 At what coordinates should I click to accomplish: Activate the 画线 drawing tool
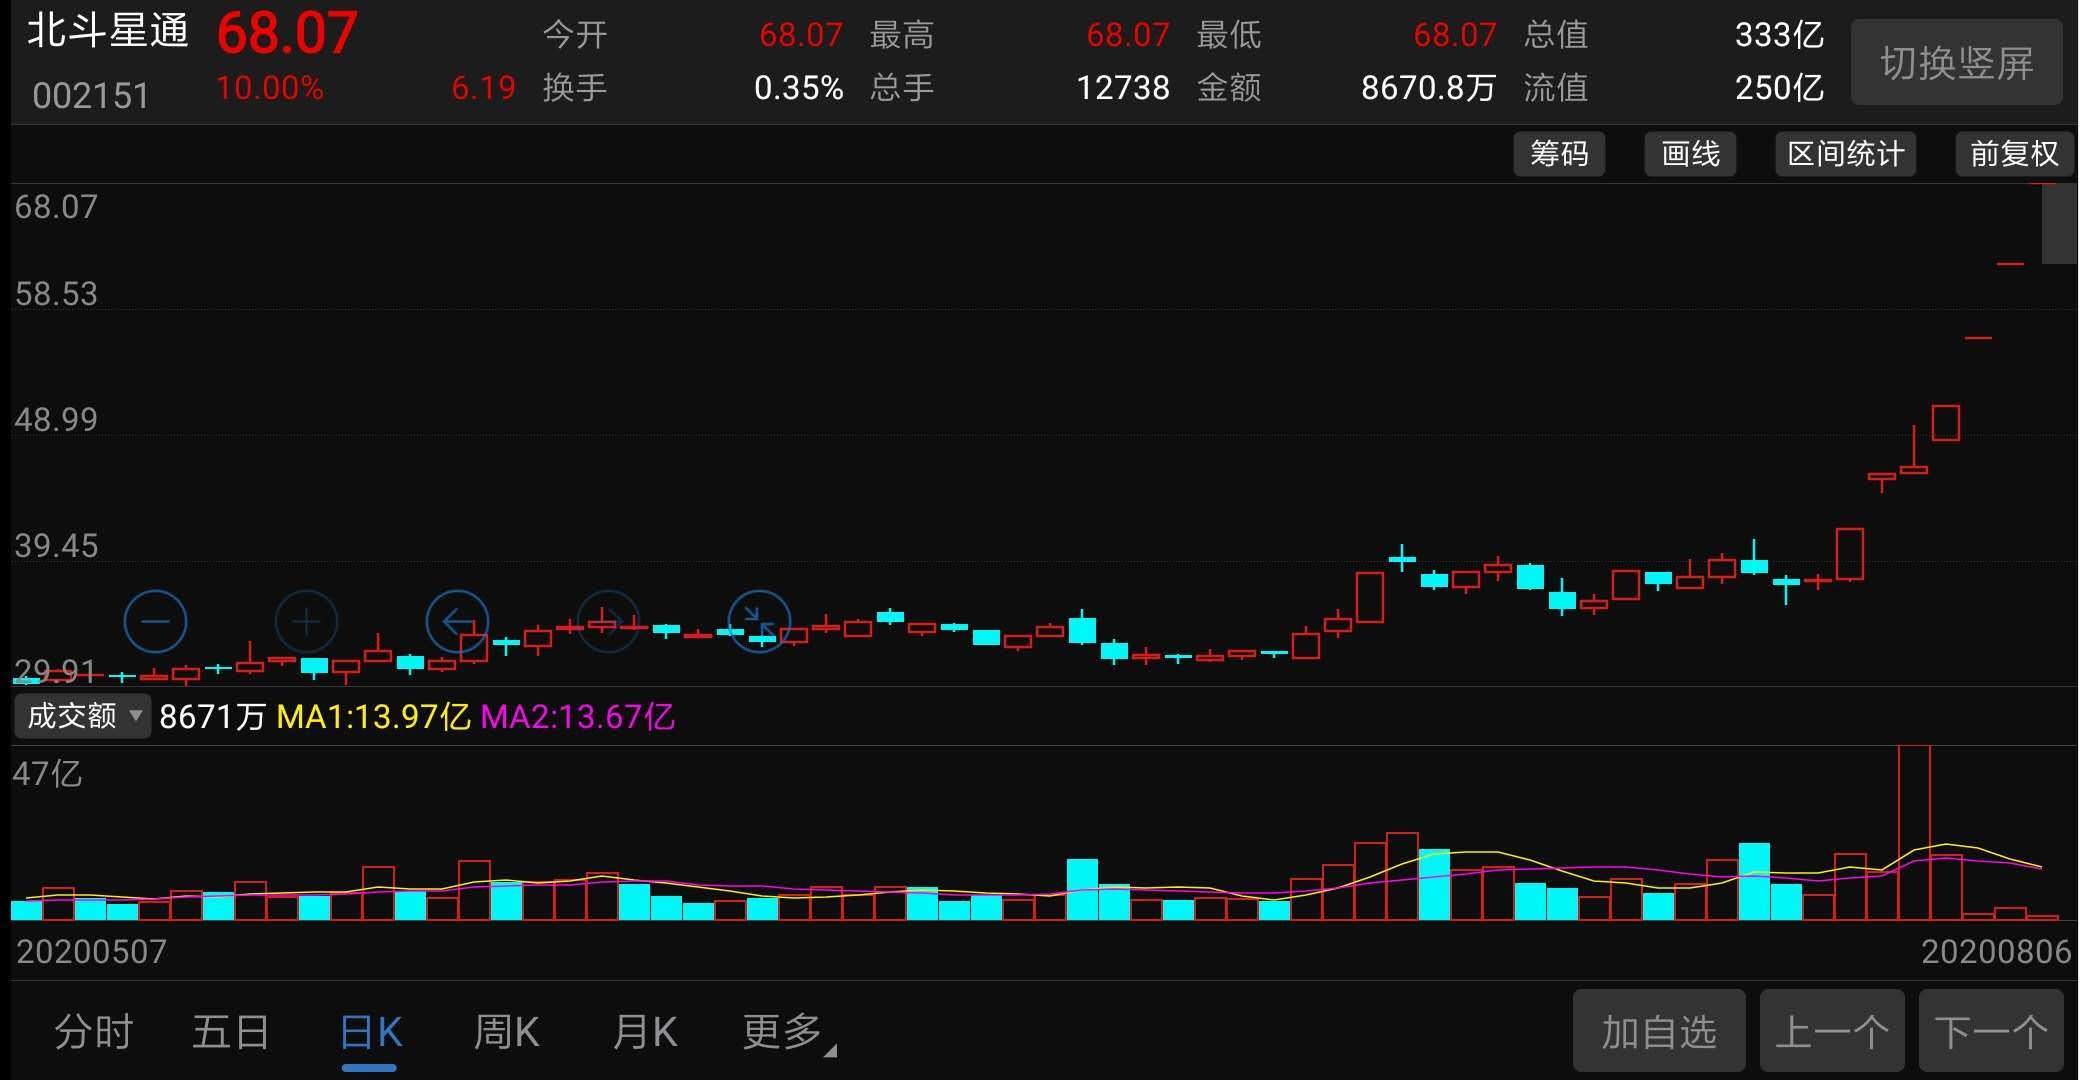pyautogui.click(x=1690, y=154)
